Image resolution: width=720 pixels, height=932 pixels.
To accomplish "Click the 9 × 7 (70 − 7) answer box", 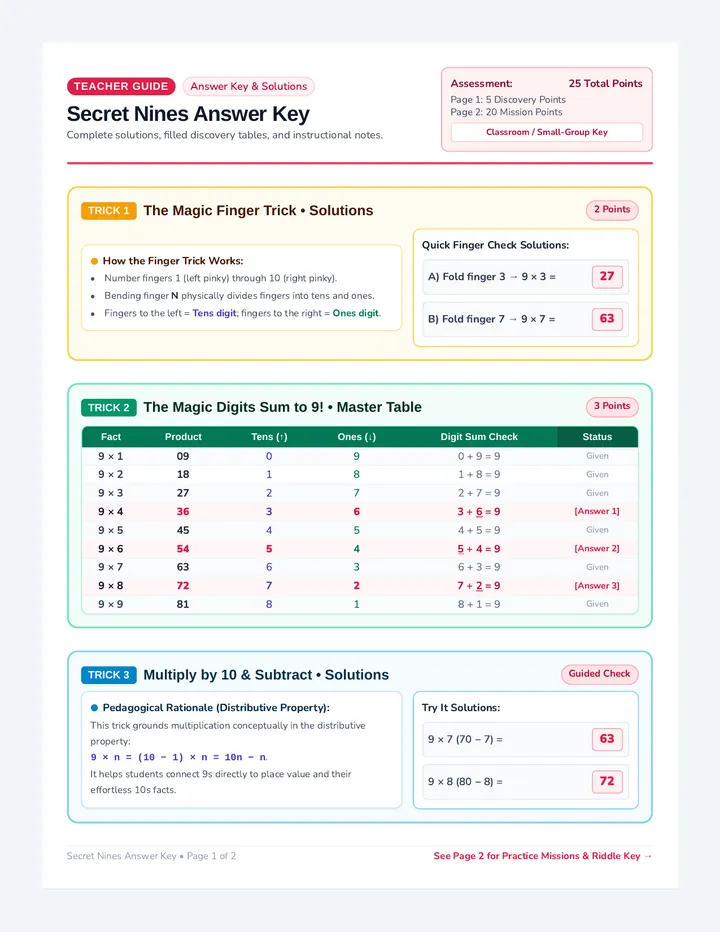I will [x=607, y=739].
